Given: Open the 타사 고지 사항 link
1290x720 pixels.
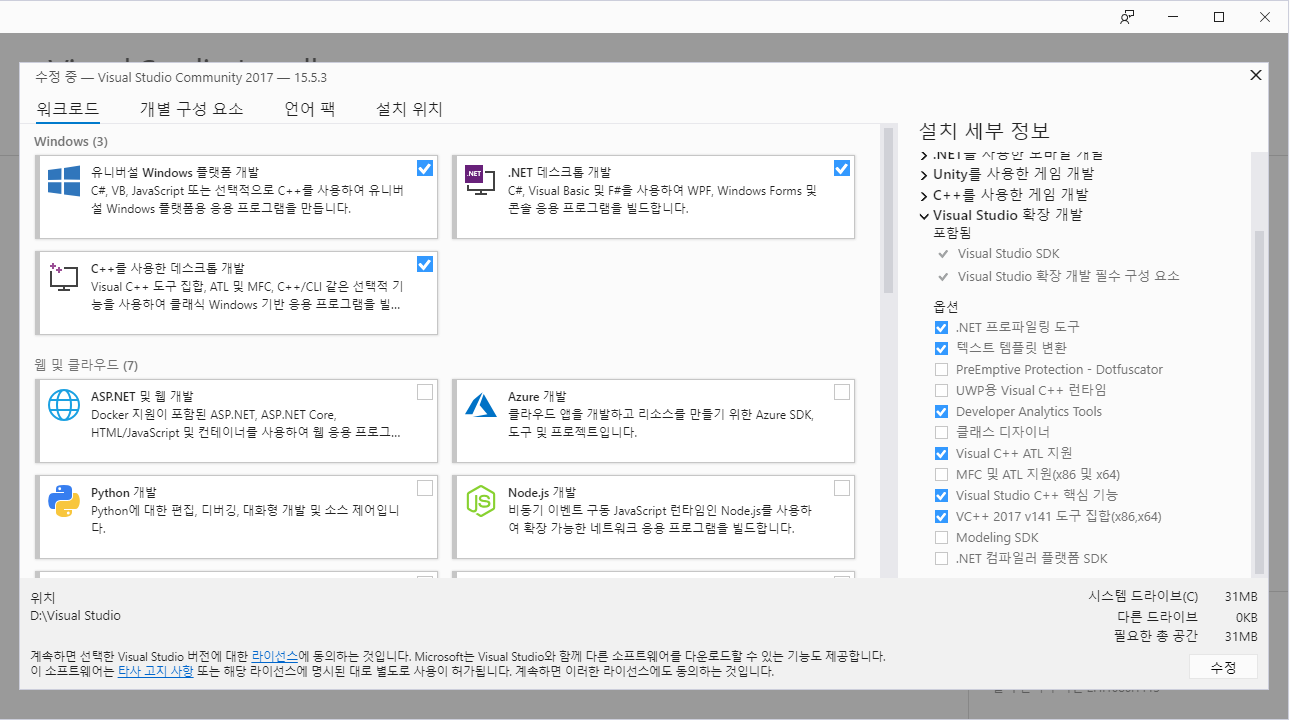Looking at the screenshot, I should (155, 672).
